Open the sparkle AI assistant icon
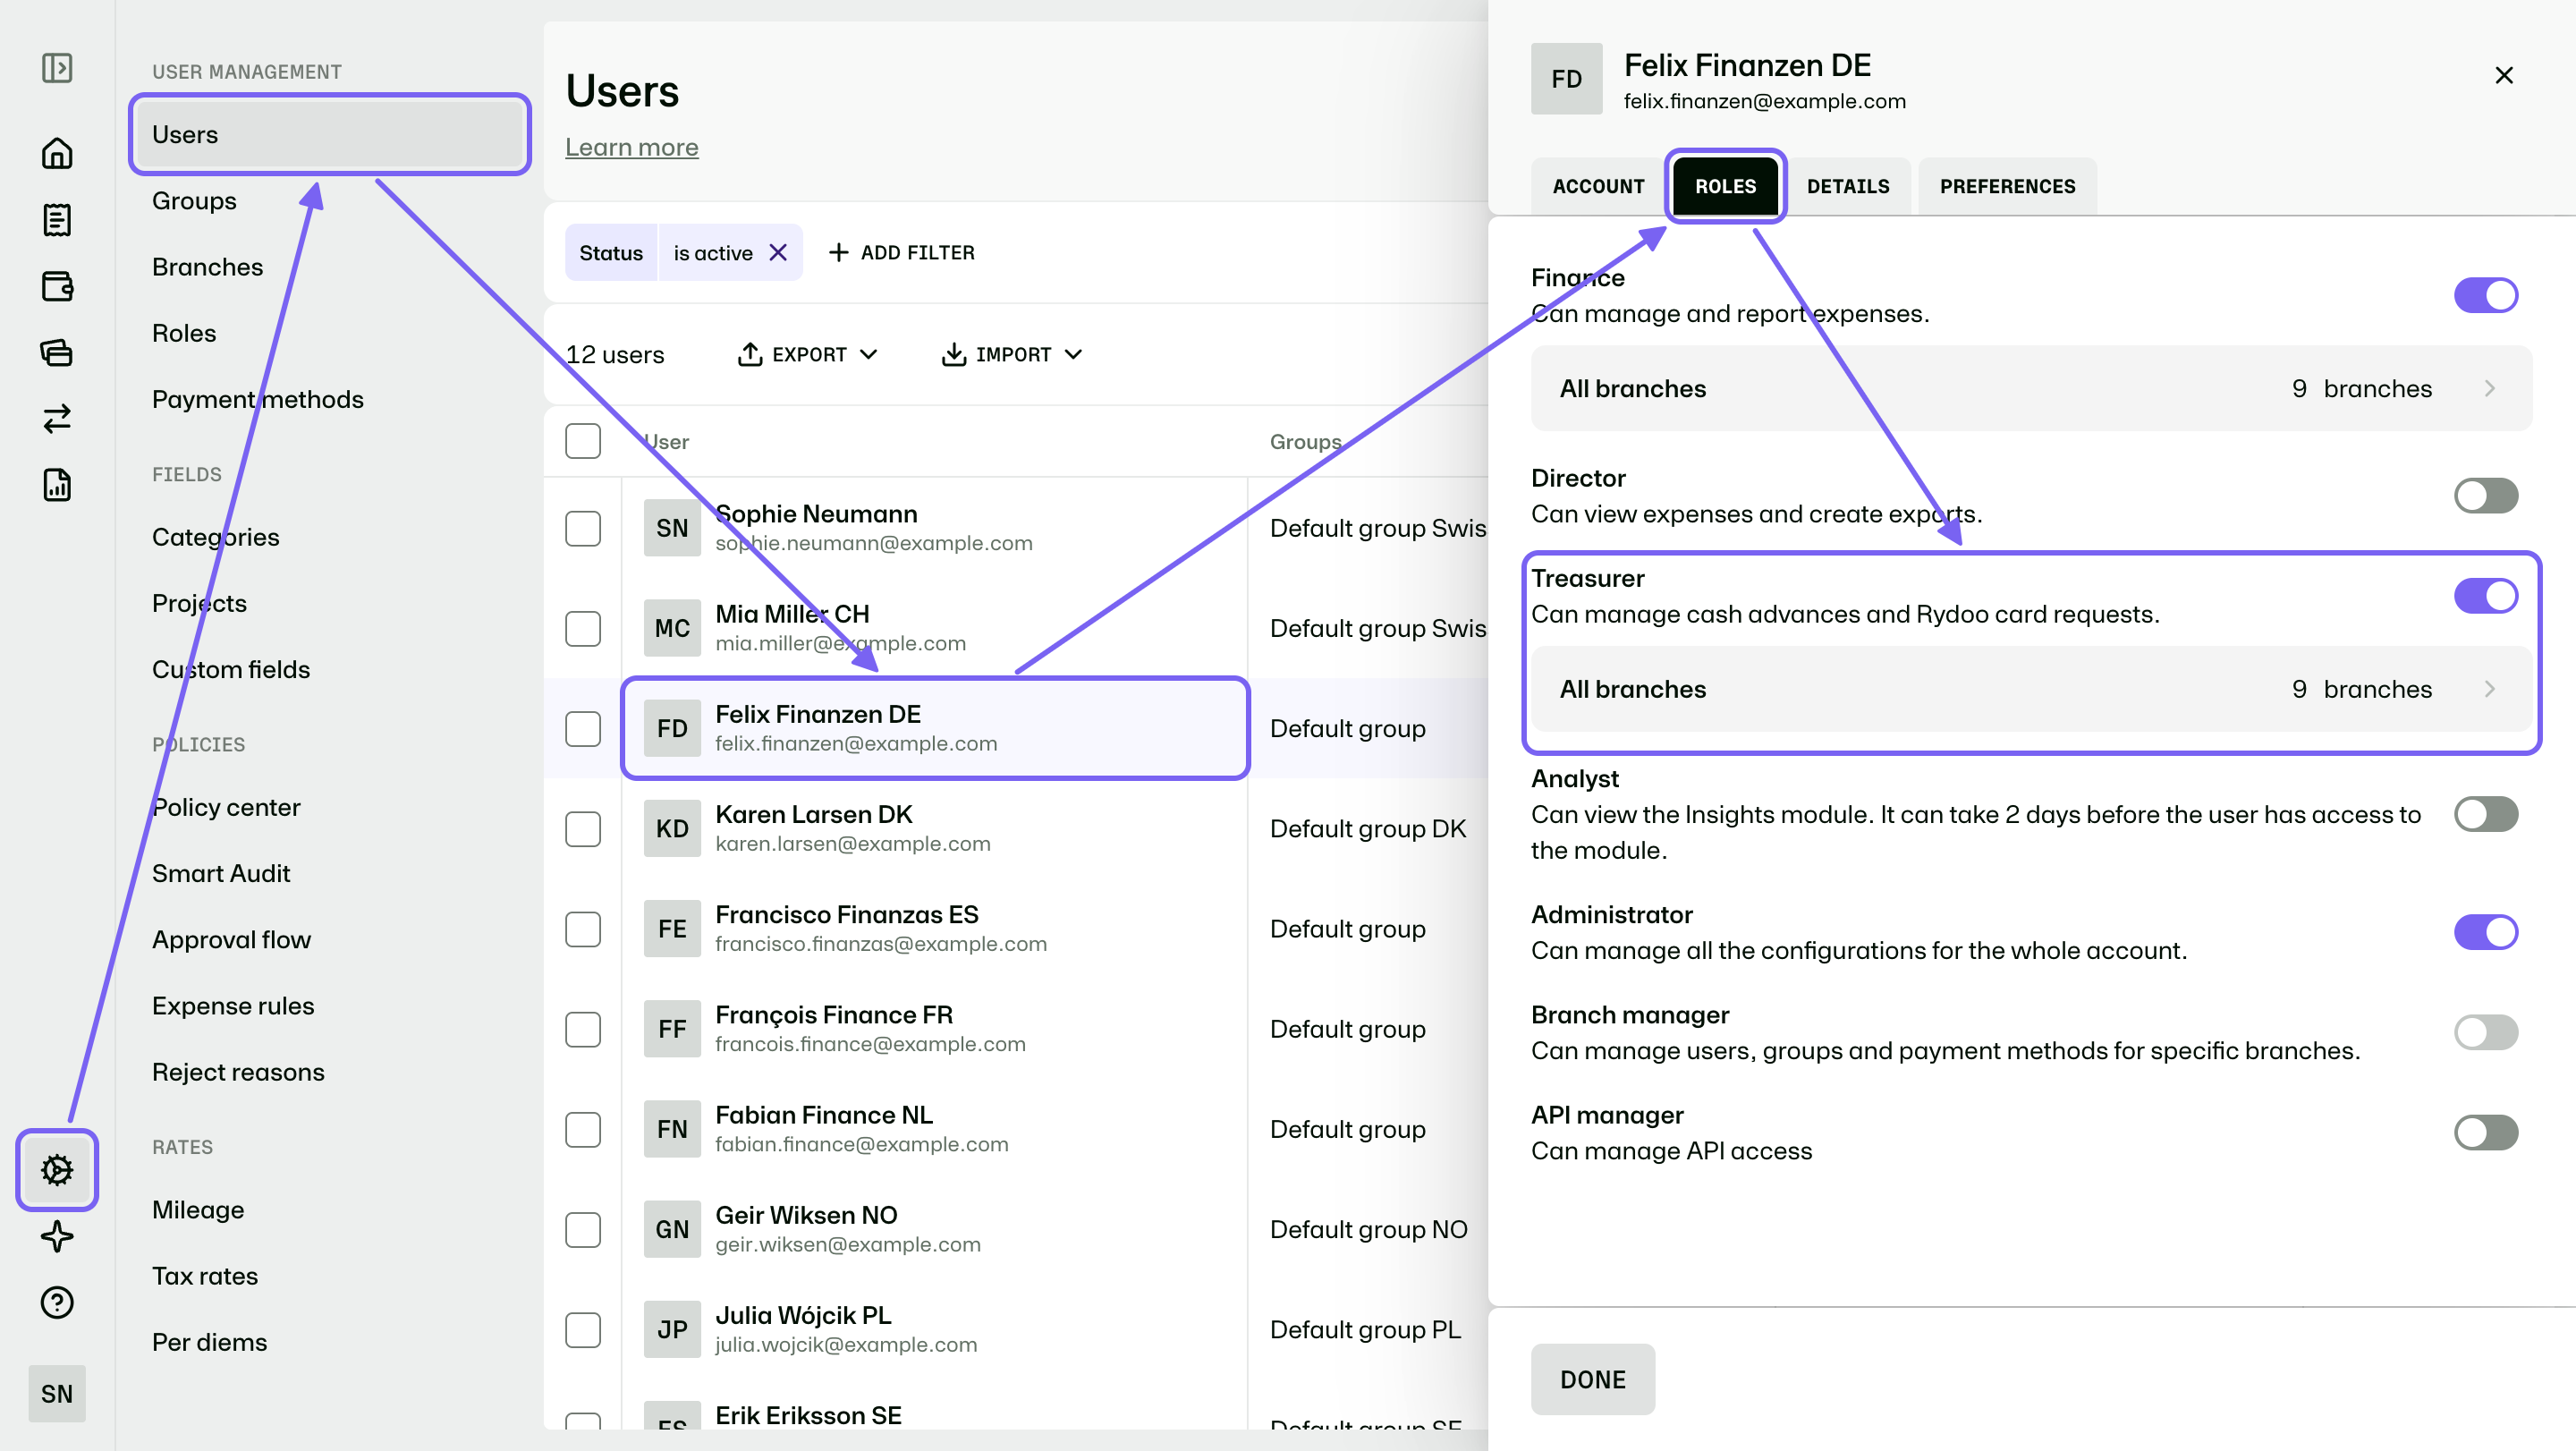 [x=57, y=1237]
